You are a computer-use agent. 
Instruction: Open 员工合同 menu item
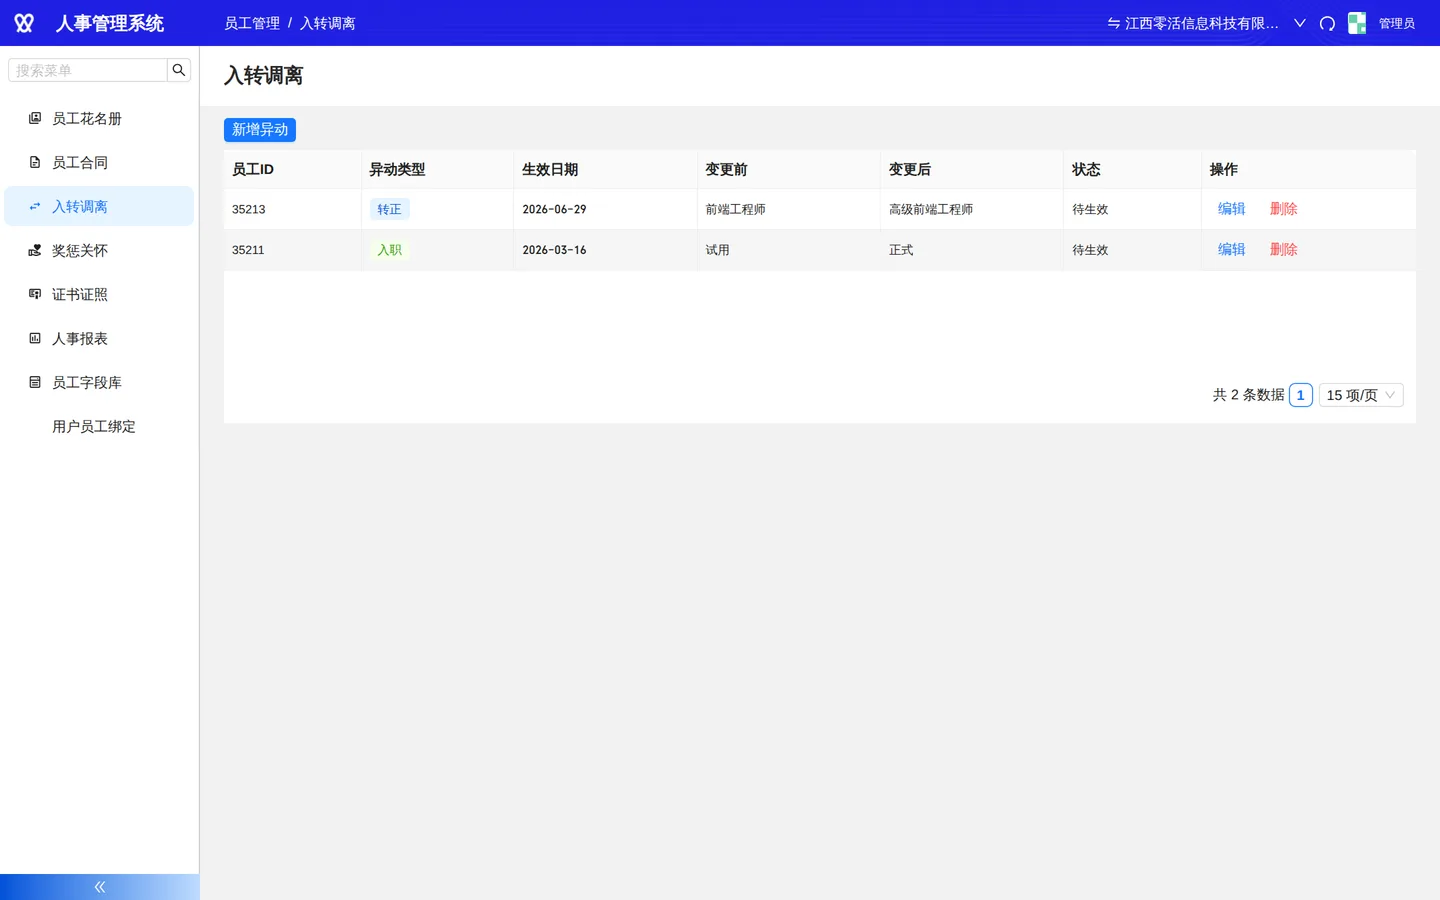(x=99, y=162)
